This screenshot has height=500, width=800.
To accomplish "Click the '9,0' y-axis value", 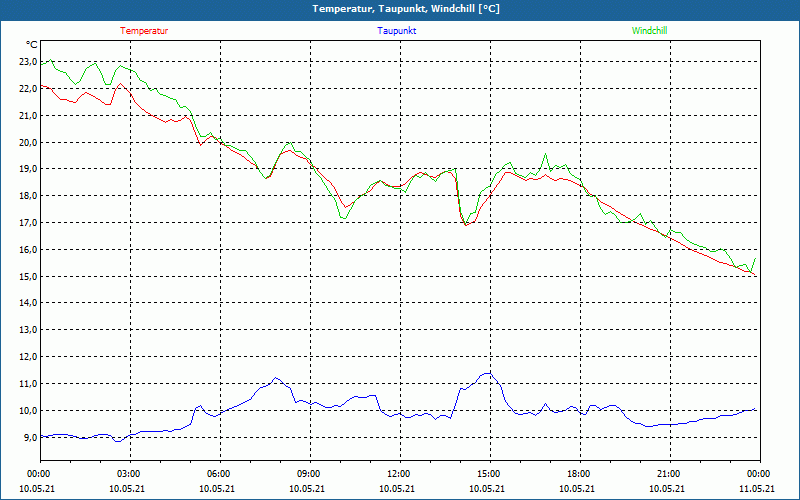I will point(30,438).
